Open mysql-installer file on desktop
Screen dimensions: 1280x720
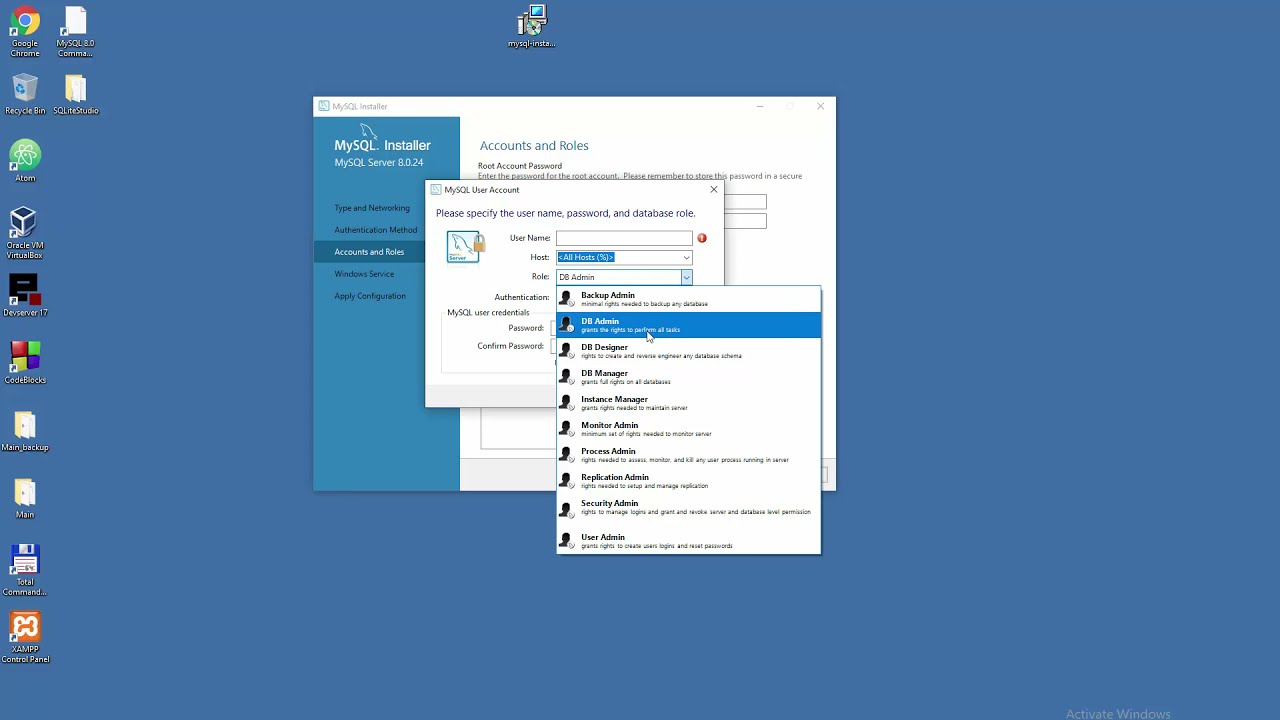tap(532, 27)
